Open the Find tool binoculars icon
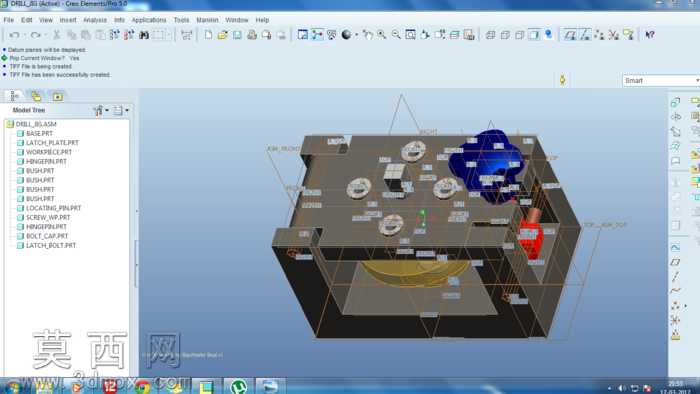Image resolution: width=700 pixels, height=394 pixels. click(x=144, y=35)
